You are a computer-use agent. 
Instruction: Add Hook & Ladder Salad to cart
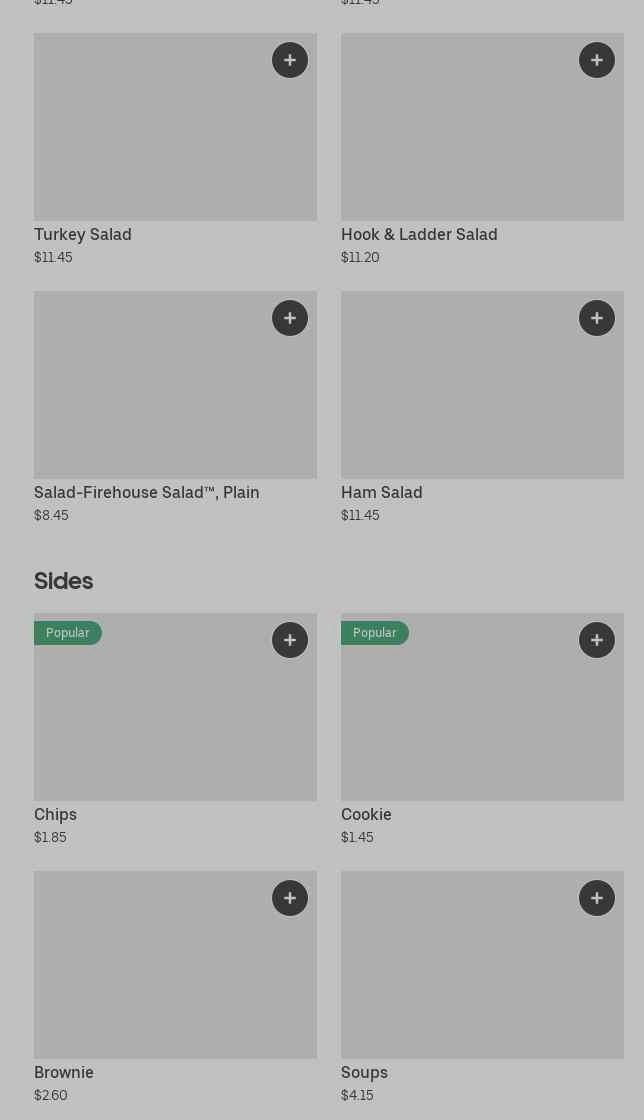click(597, 60)
